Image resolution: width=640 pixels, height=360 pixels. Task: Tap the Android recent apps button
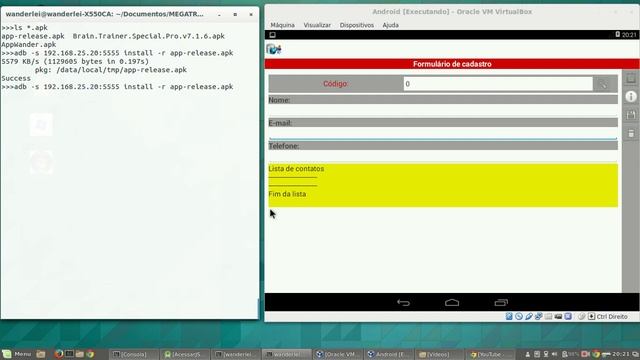(501, 302)
